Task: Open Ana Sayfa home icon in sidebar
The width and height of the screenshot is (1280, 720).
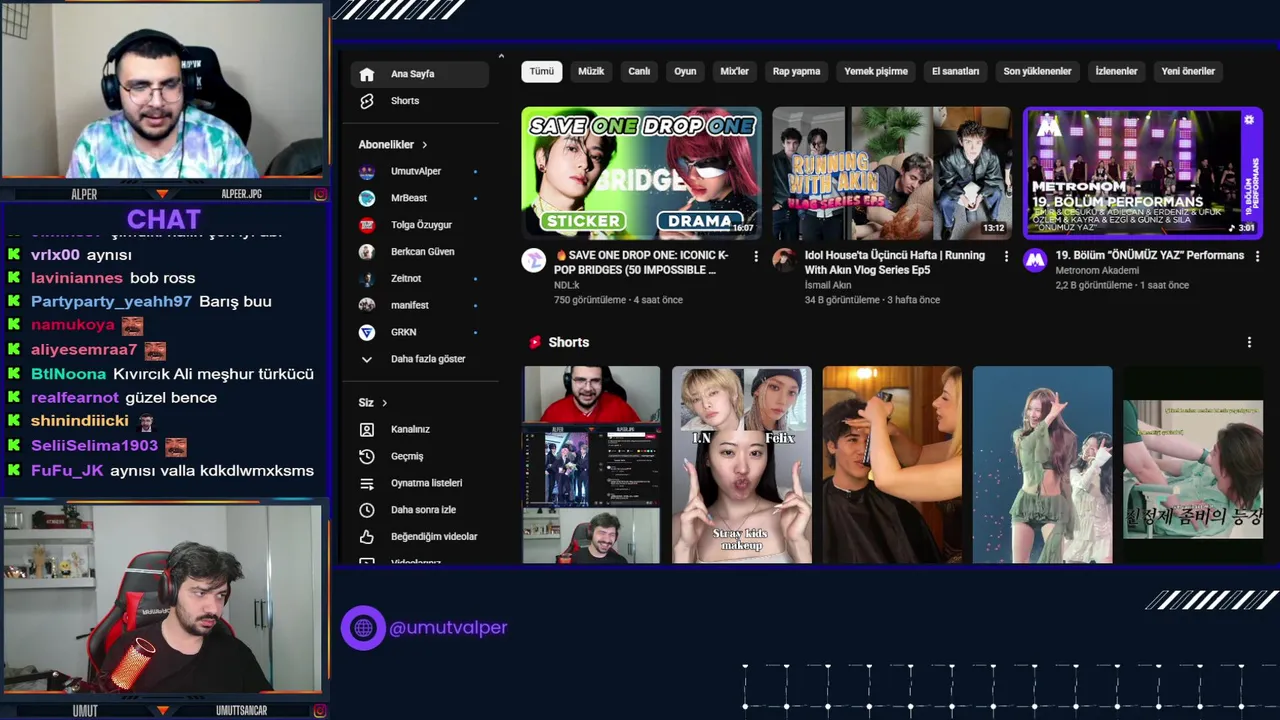Action: pyautogui.click(x=367, y=74)
